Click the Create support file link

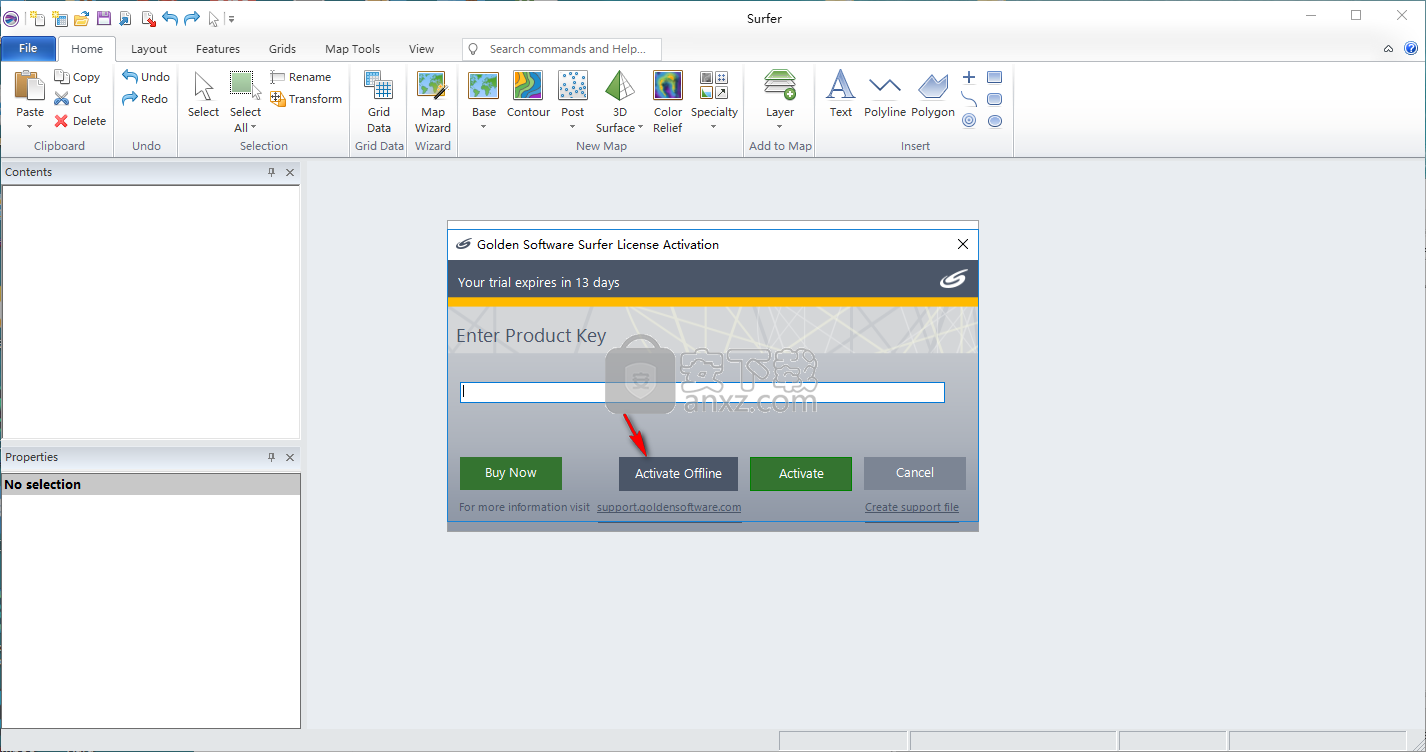tap(912, 507)
